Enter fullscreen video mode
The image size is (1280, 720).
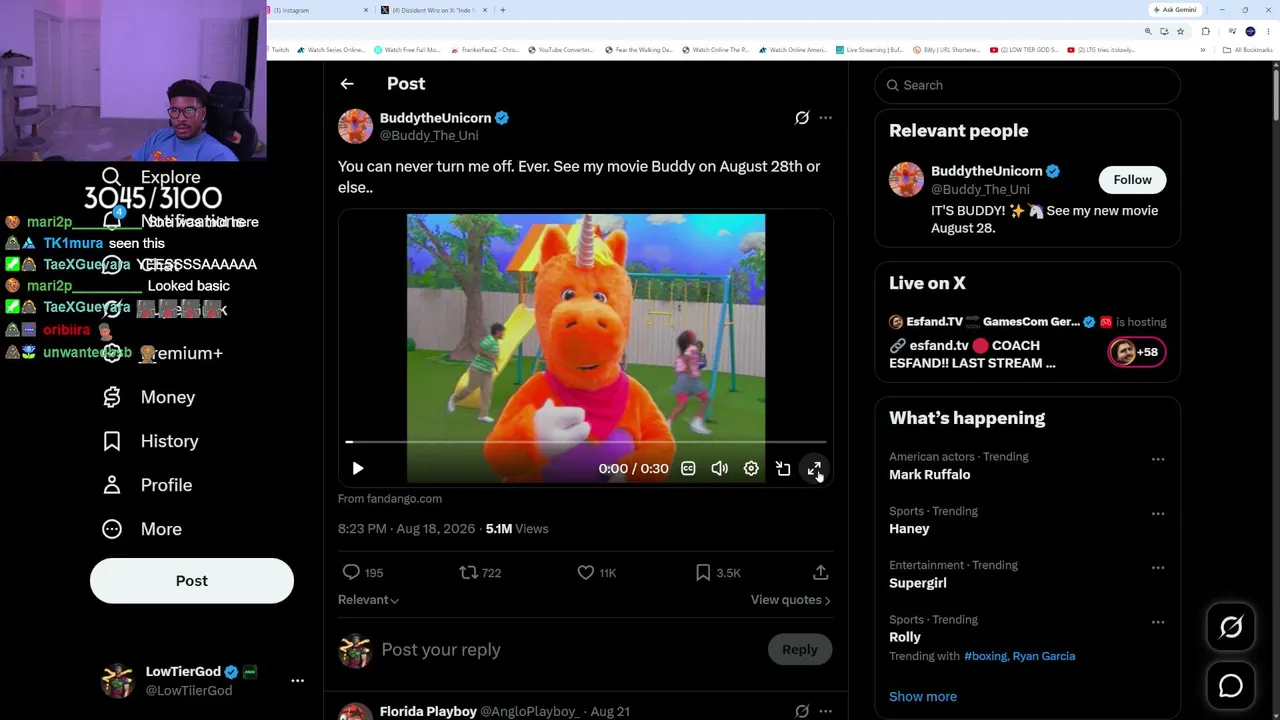(x=814, y=468)
